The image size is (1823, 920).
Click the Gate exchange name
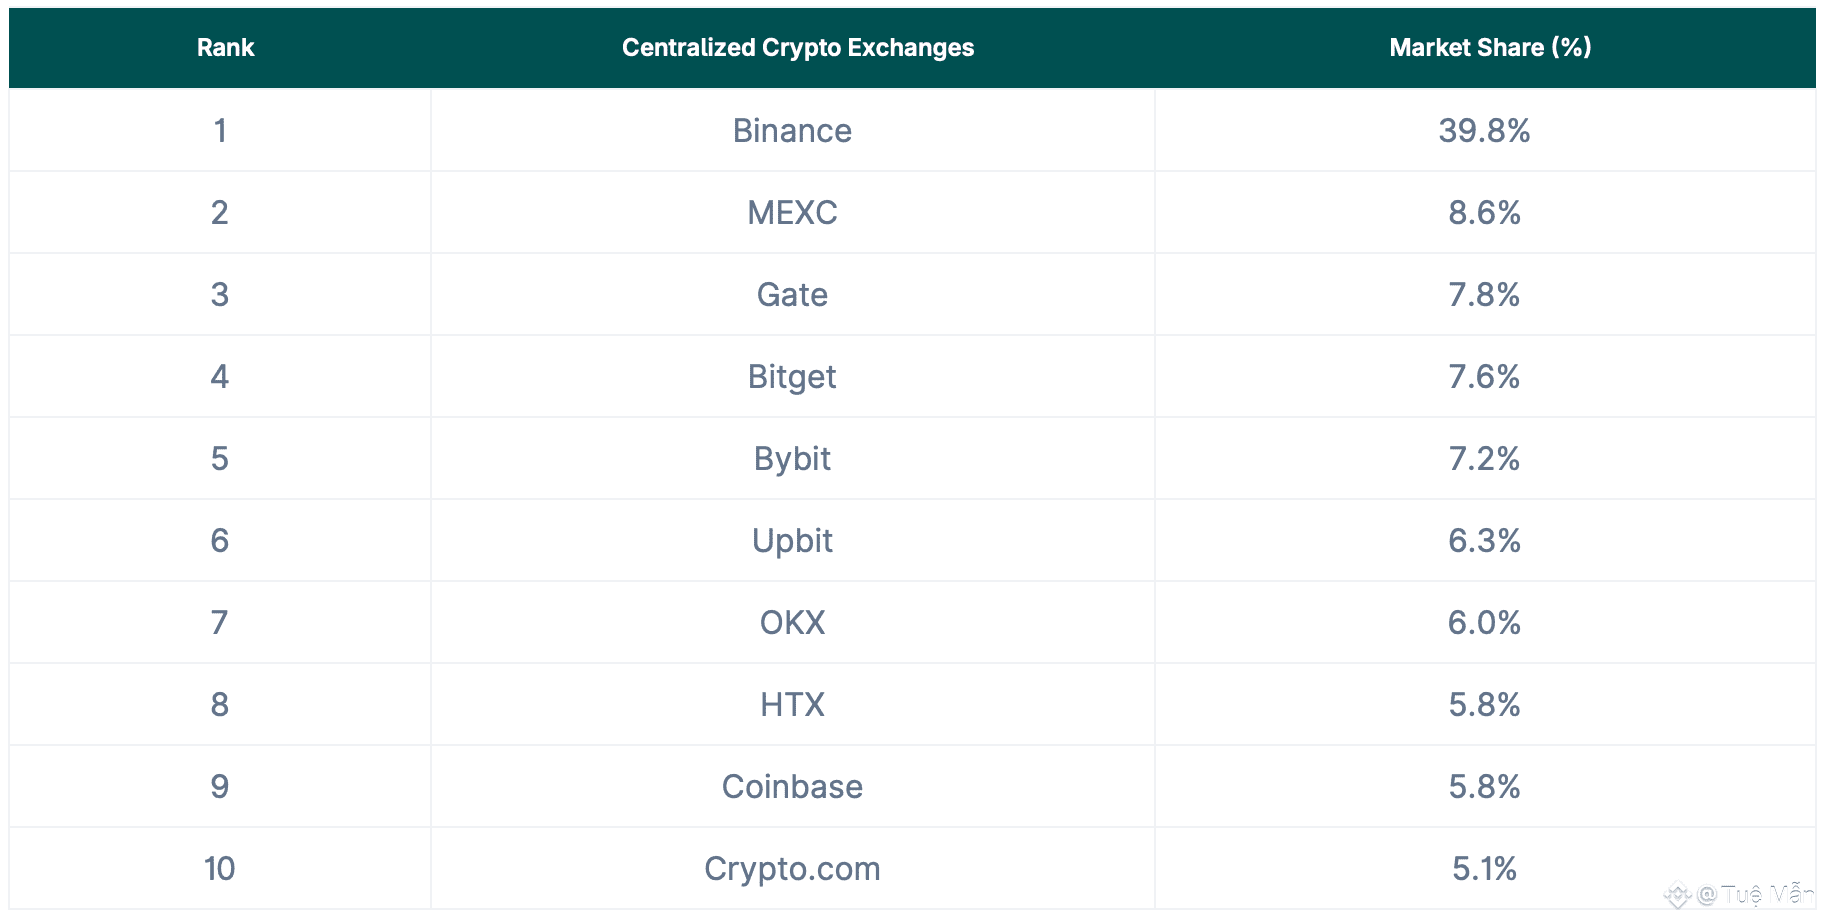(x=792, y=295)
